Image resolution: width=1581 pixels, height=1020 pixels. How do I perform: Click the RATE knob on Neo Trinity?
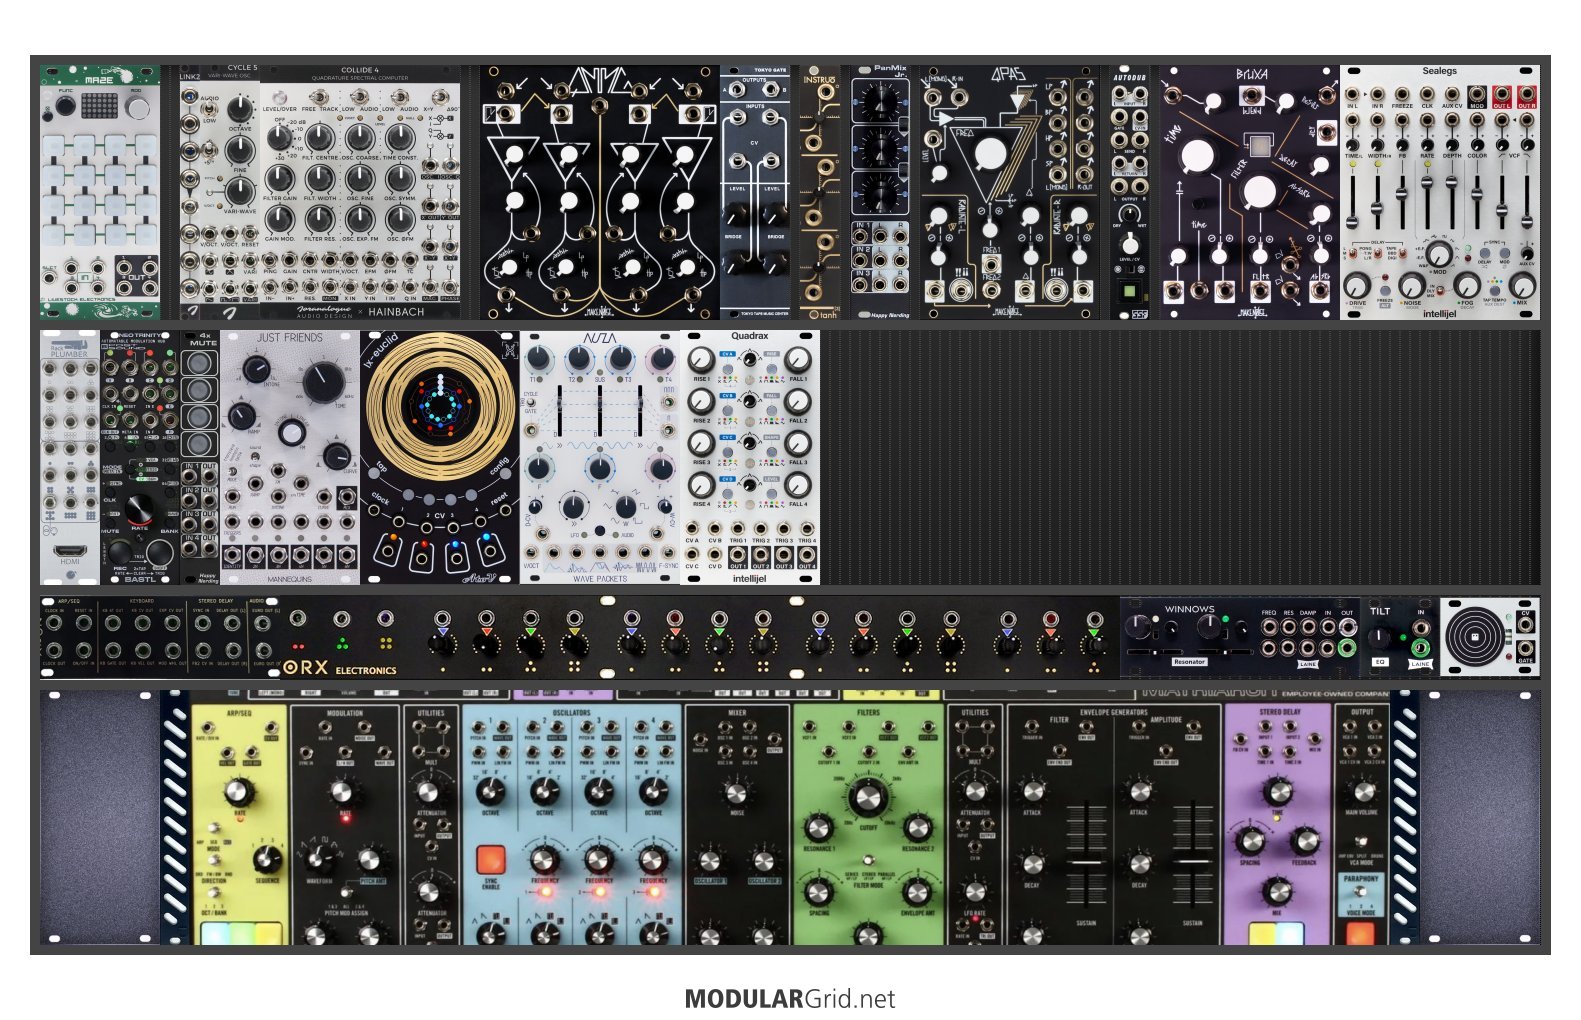[139, 508]
